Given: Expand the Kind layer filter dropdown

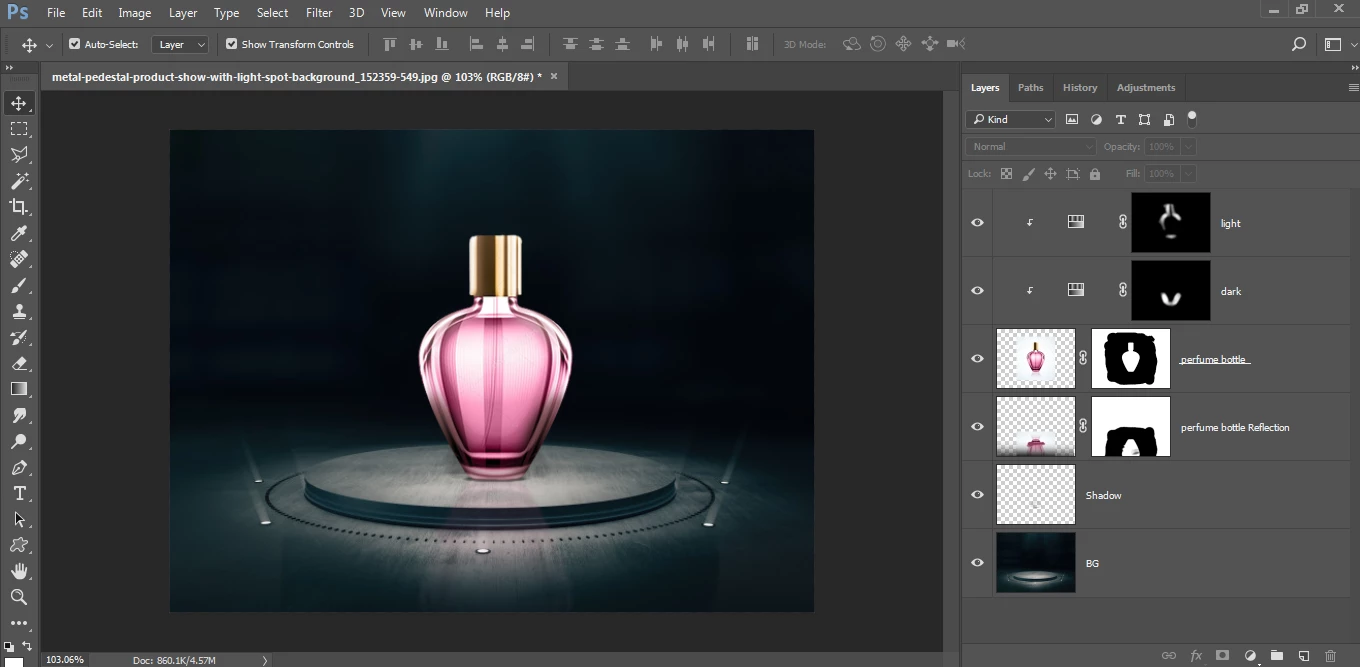Looking at the screenshot, I should pos(1011,119).
